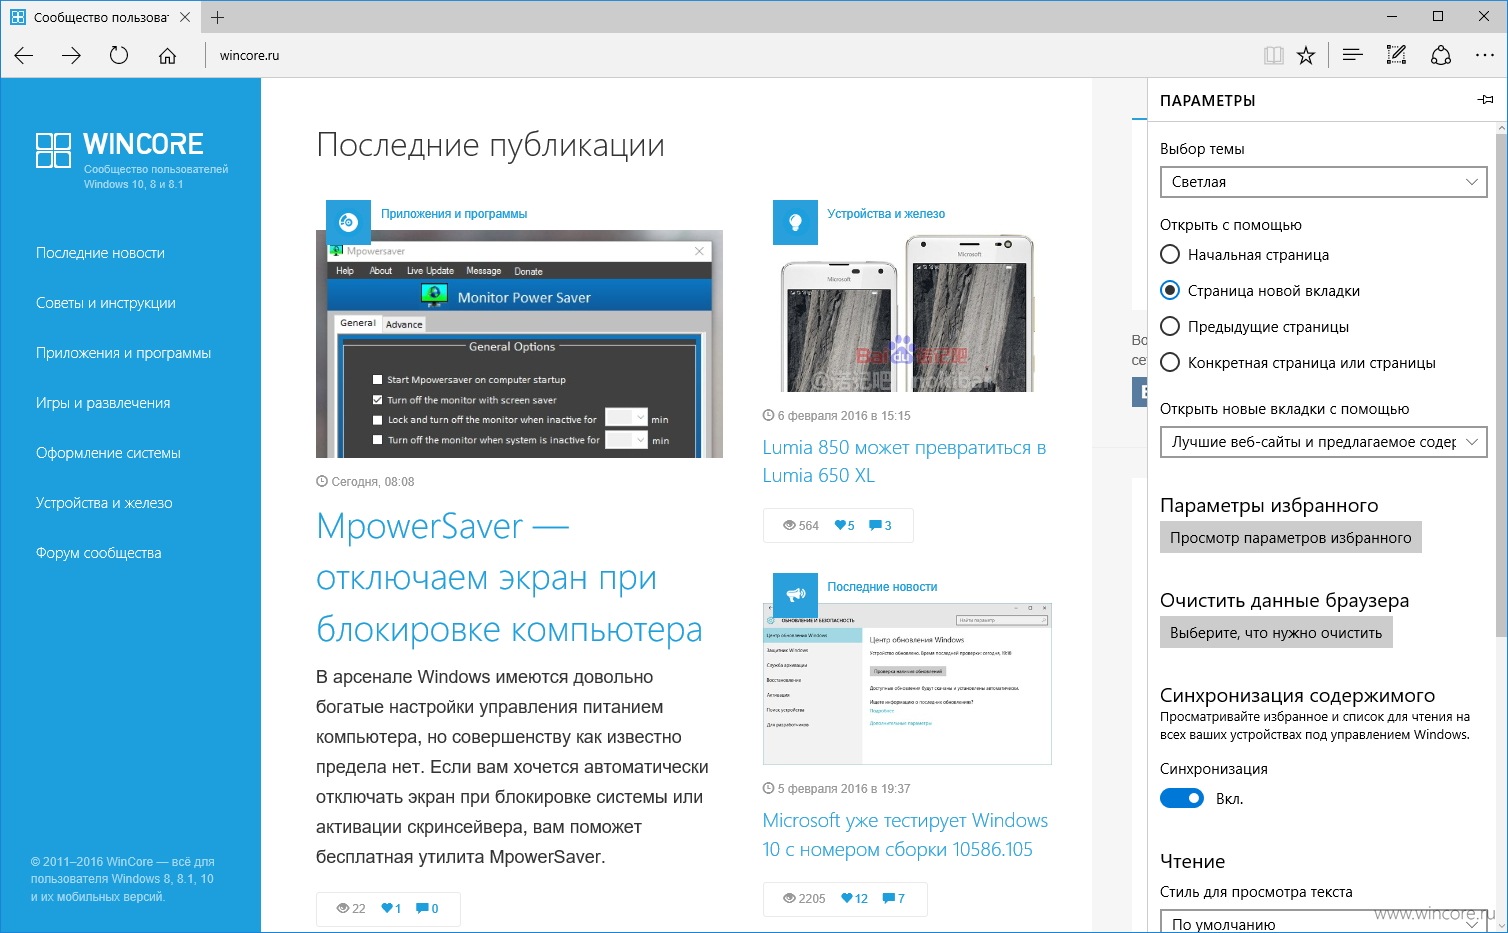Viewport: 1508px width, 933px height.
Task: Pin the Параметры pane
Action: pos(1486,100)
